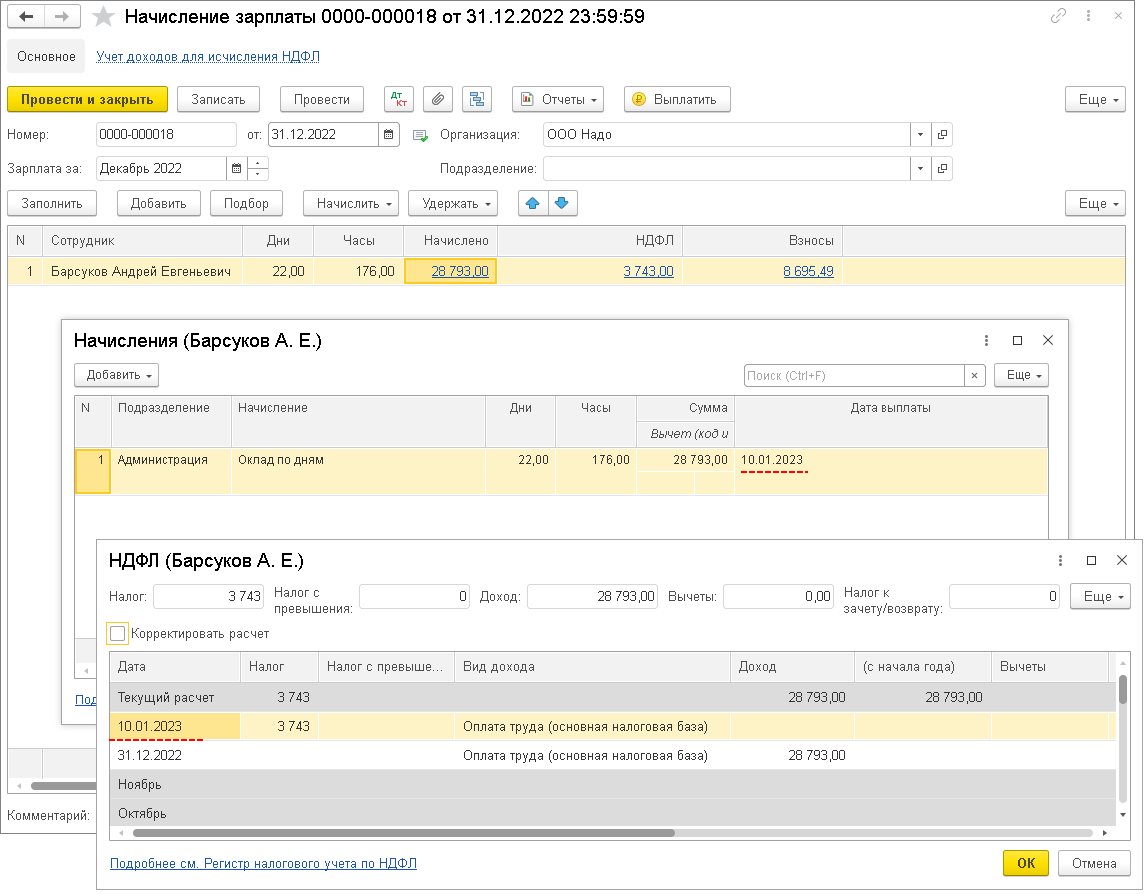Select the Оклад по дням accrual cell

tap(358, 471)
